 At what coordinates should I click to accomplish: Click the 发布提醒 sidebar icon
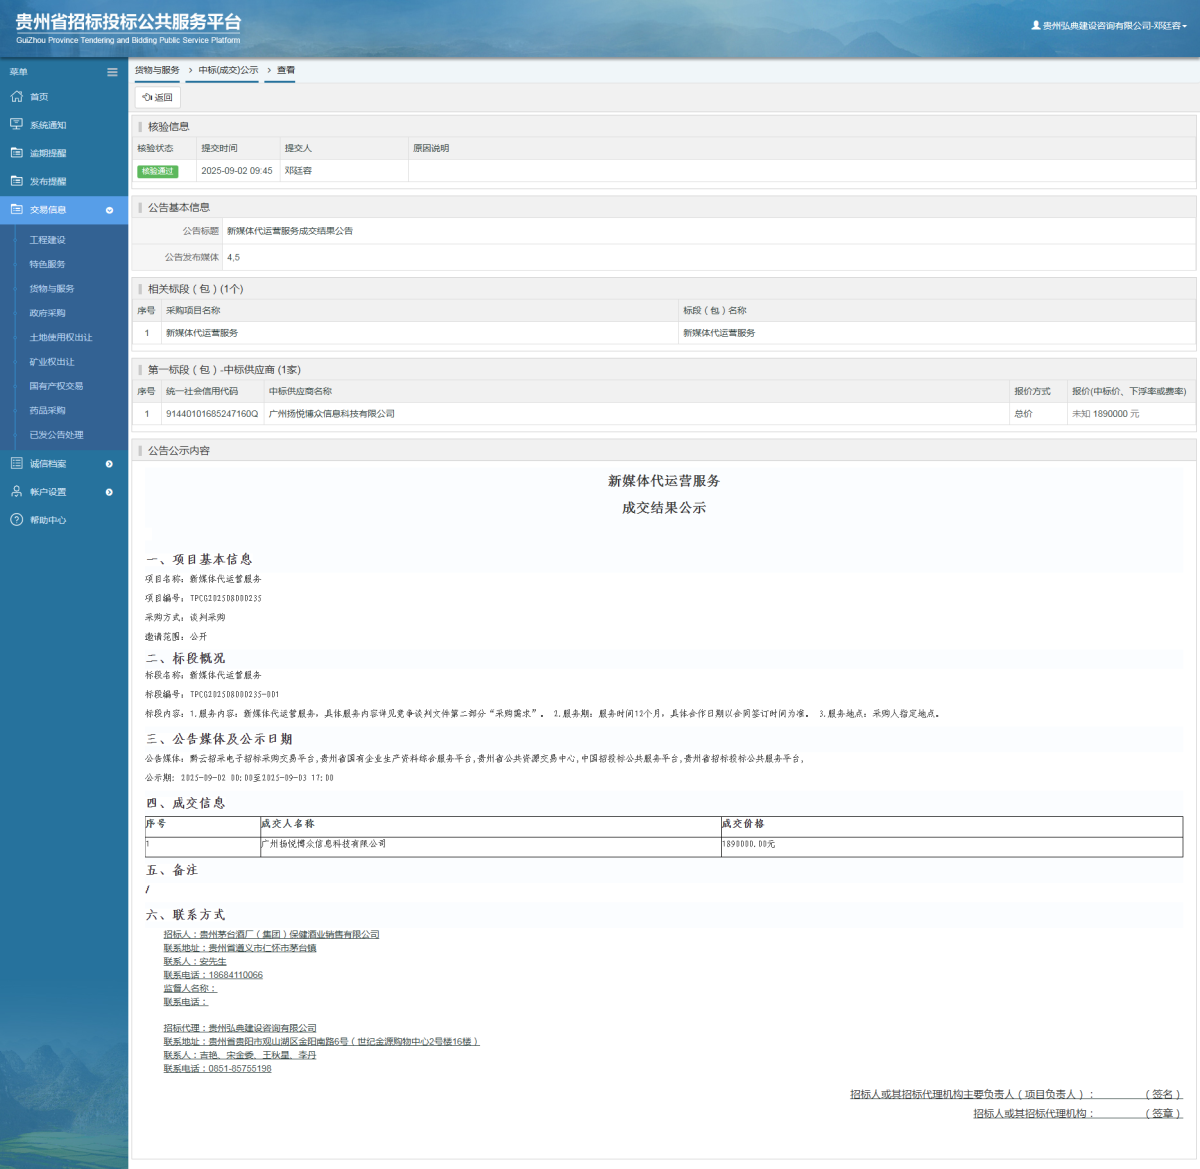pos(16,181)
